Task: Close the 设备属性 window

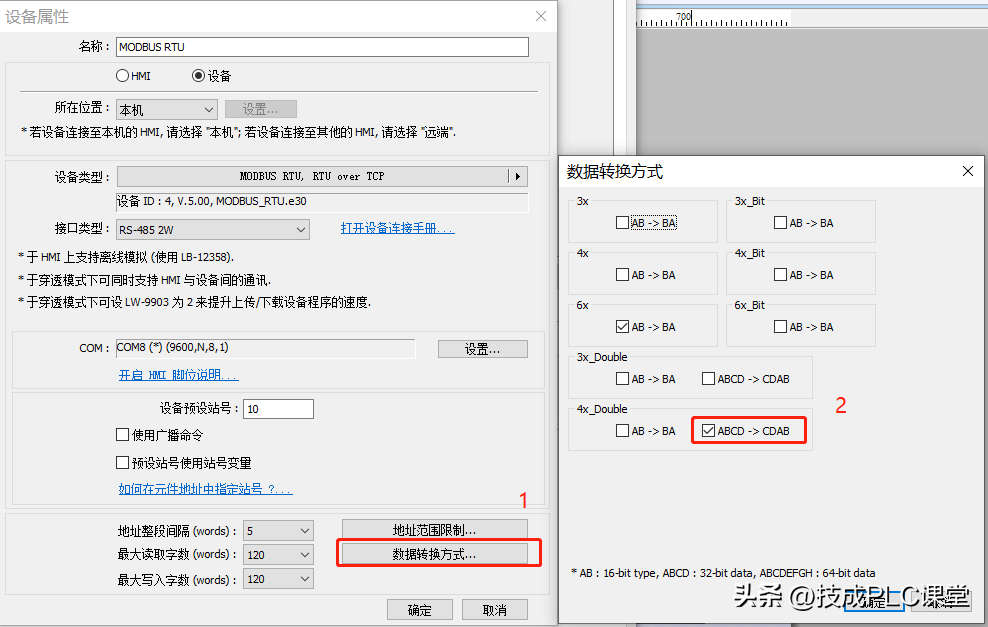Action: (541, 16)
